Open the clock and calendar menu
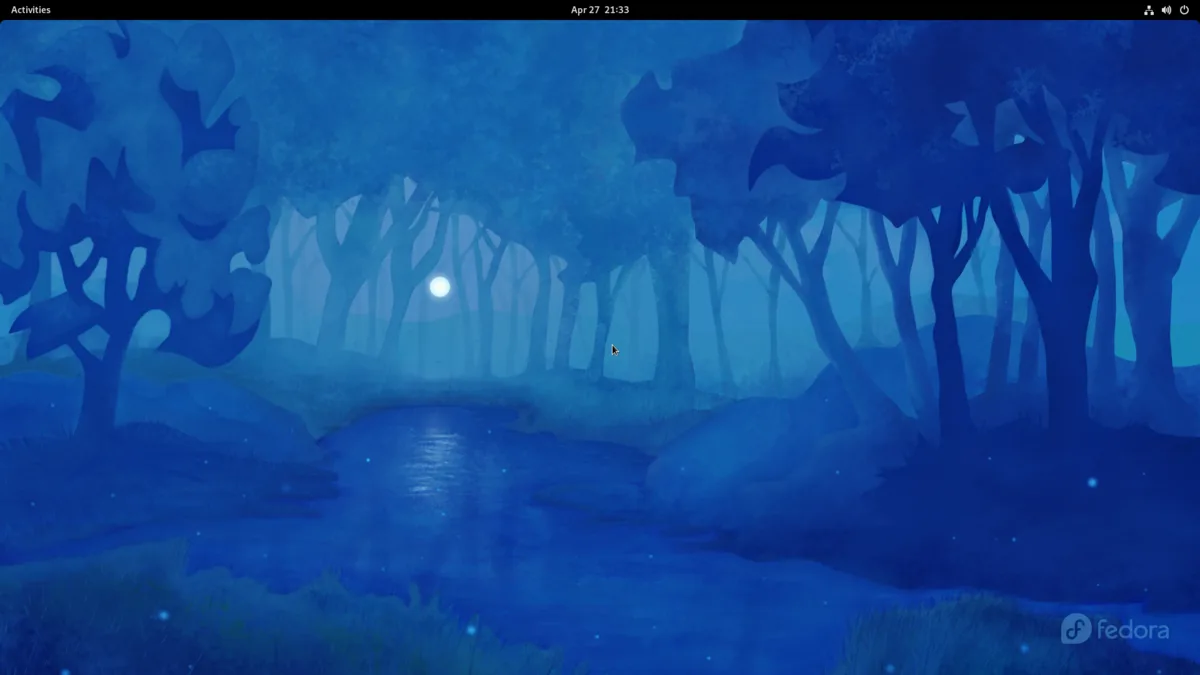Viewport: 1200px width, 675px height. point(599,10)
